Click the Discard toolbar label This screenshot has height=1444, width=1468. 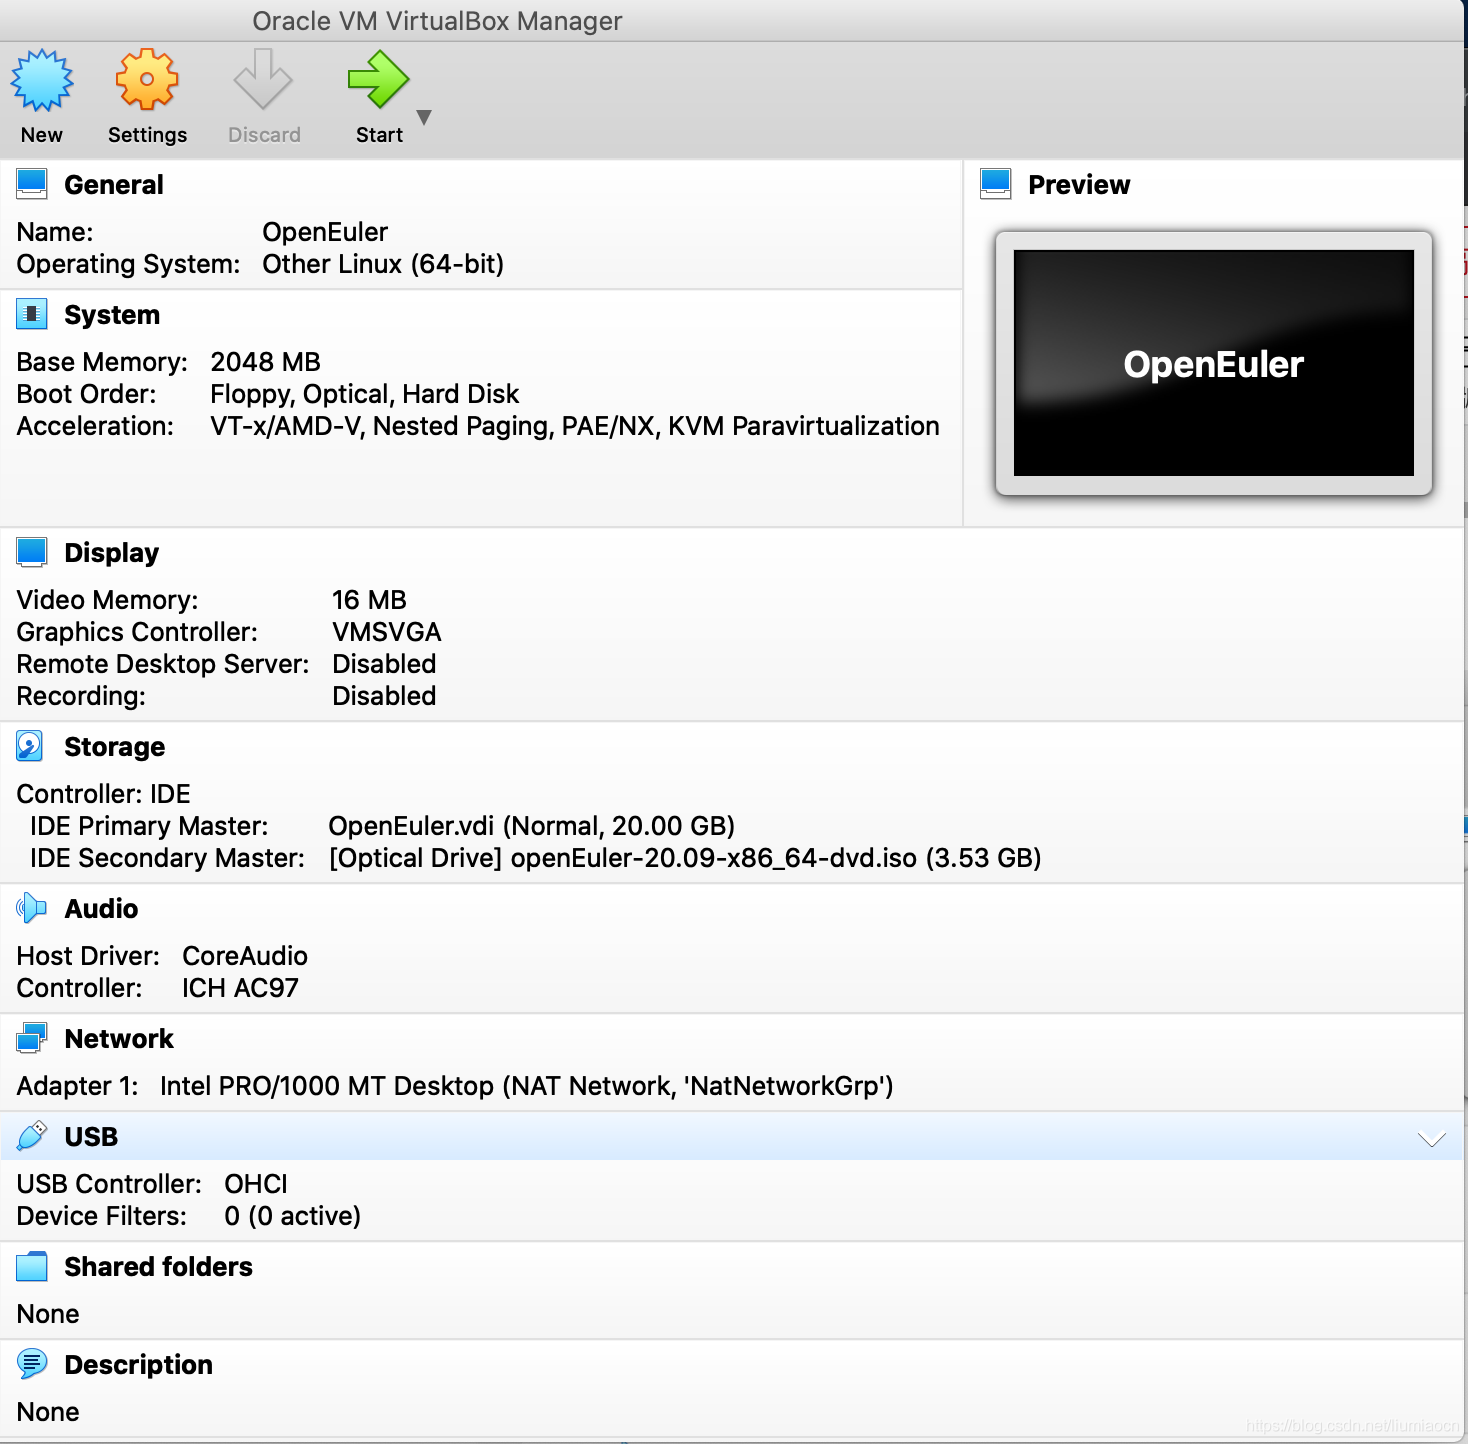[264, 135]
